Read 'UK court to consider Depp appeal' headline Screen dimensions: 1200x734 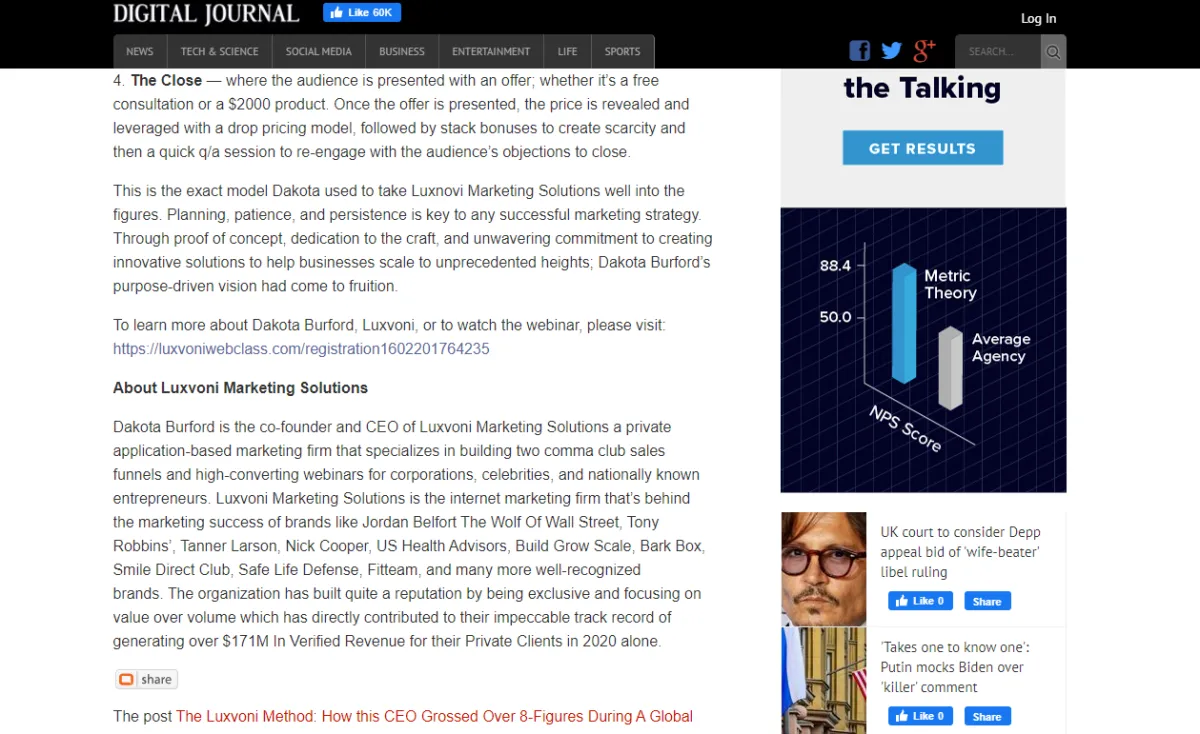pos(960,552)
